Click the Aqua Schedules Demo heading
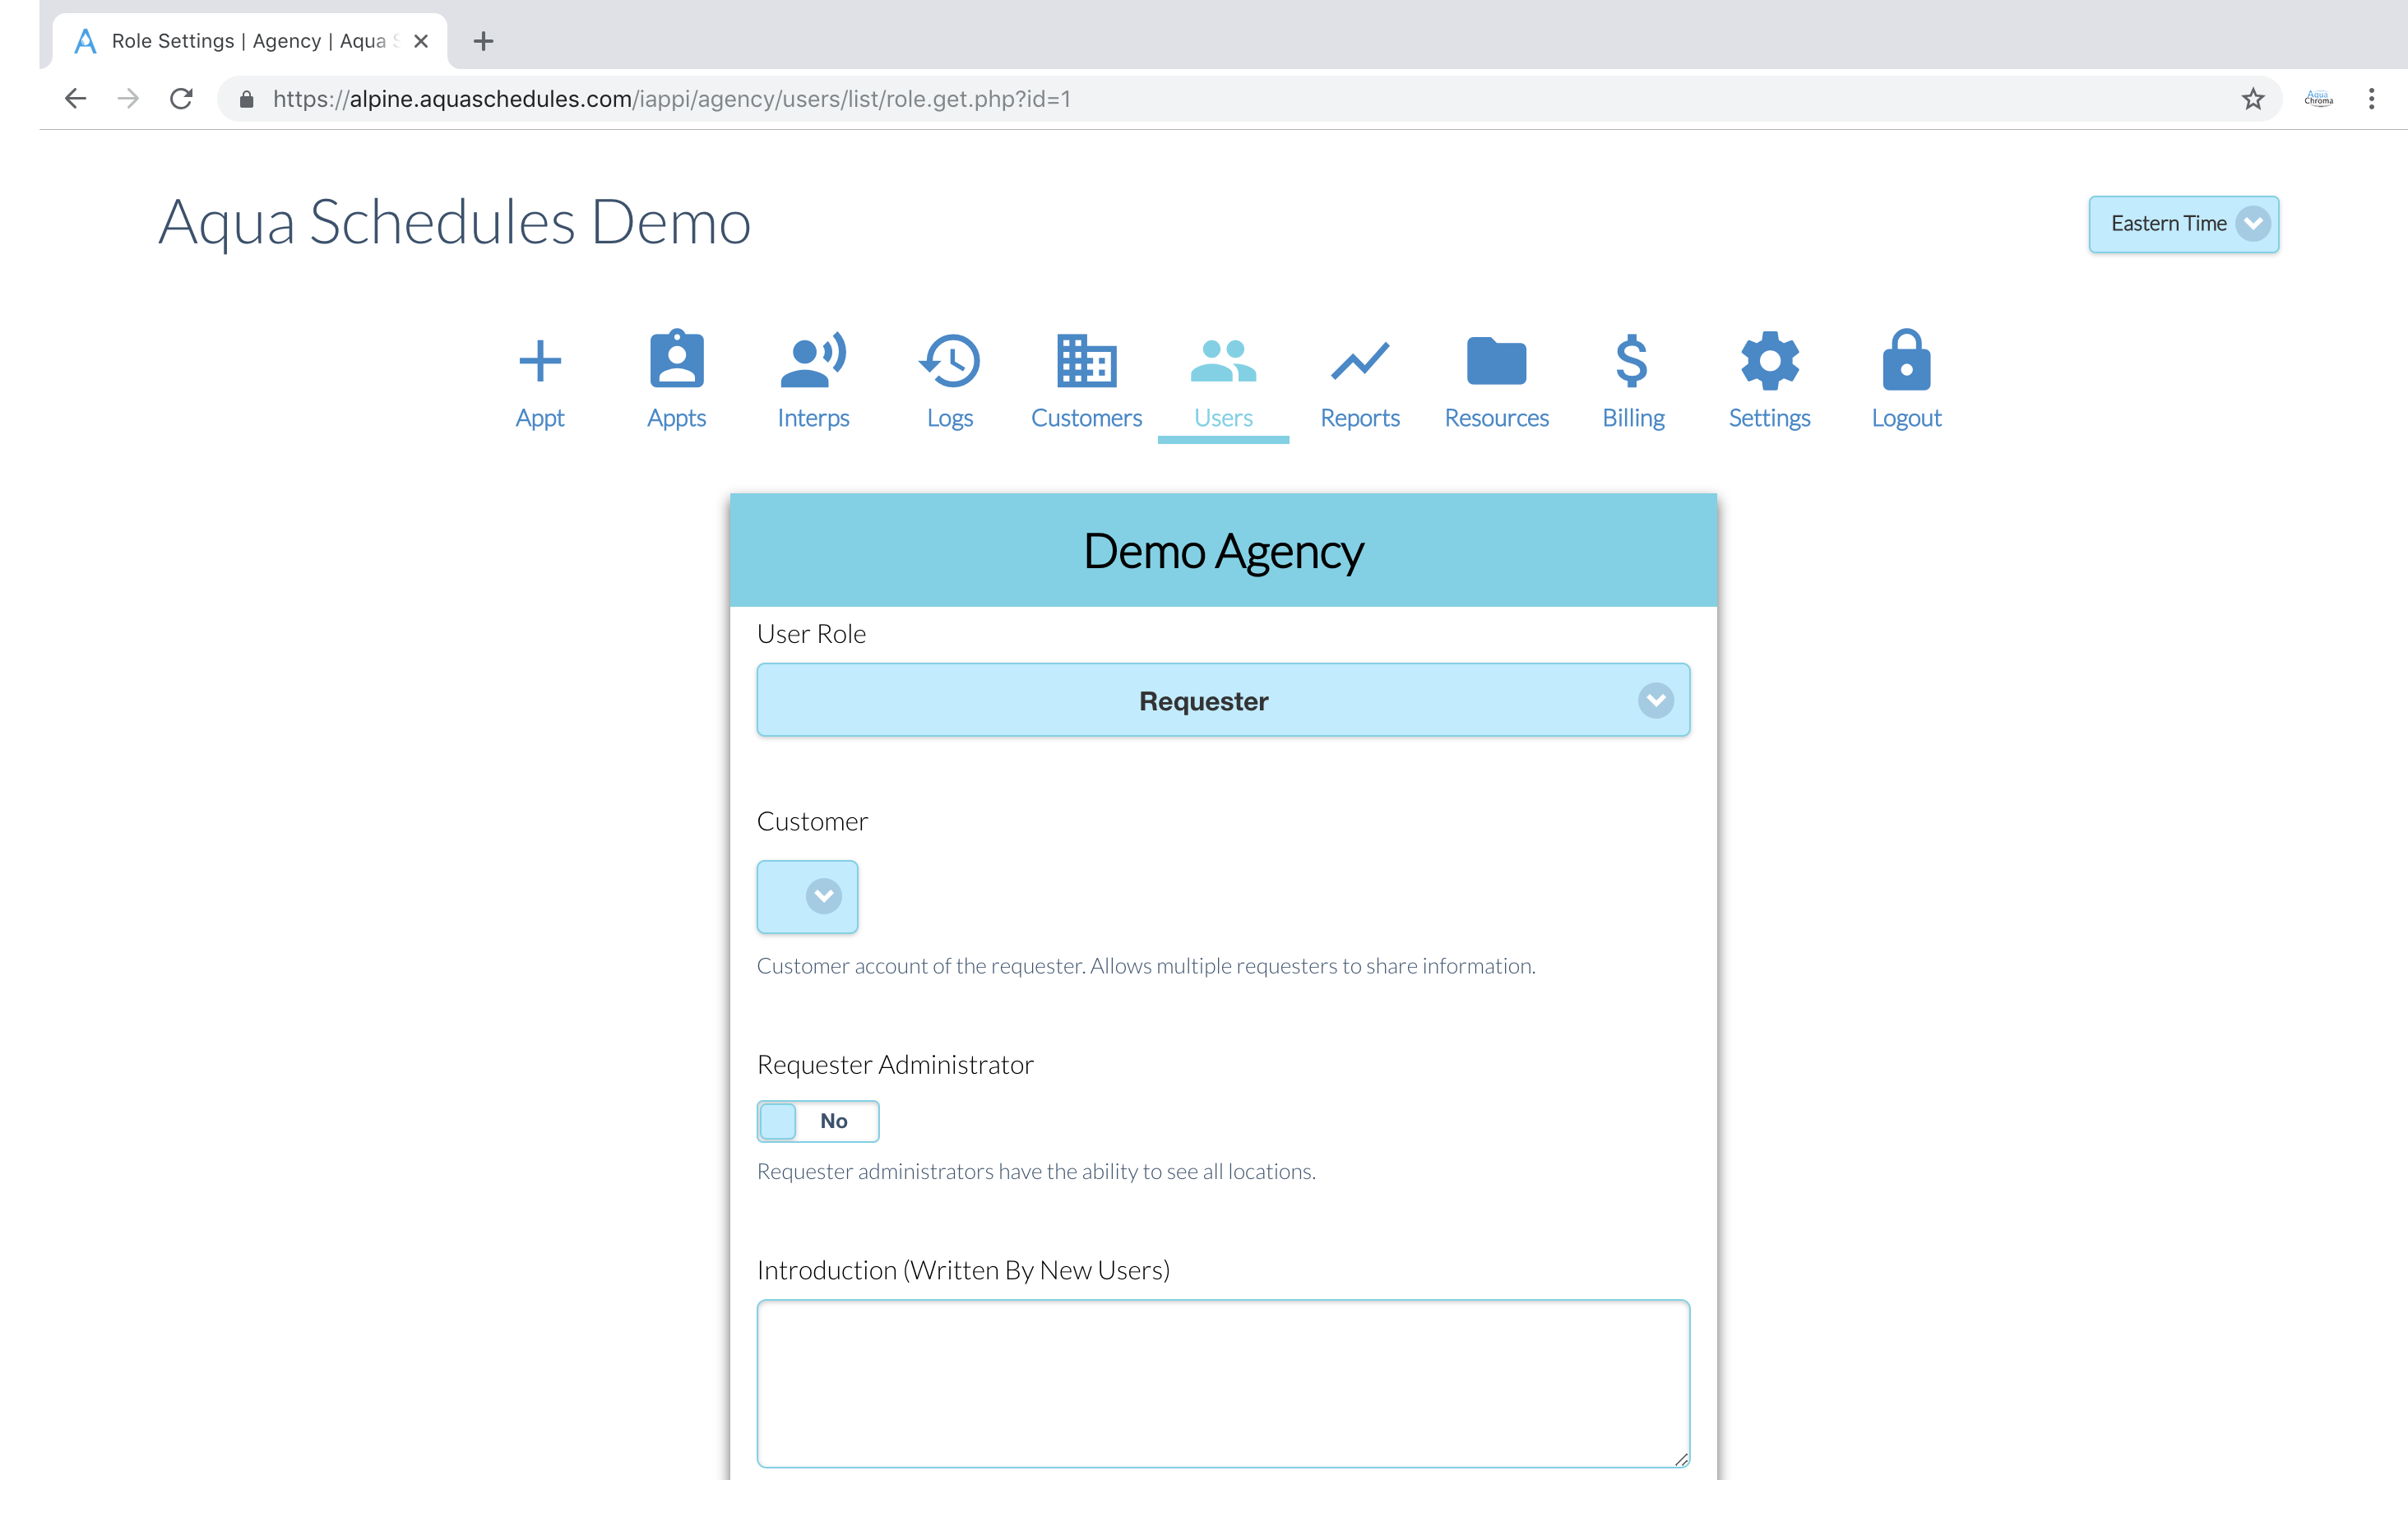The height and width of the screenshot is (1526, 2408). pos(454,222)
